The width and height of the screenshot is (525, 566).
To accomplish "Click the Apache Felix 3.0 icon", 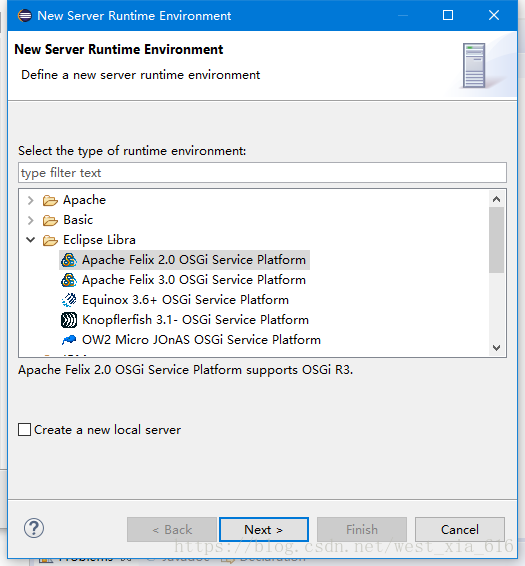I will point(69,280).
